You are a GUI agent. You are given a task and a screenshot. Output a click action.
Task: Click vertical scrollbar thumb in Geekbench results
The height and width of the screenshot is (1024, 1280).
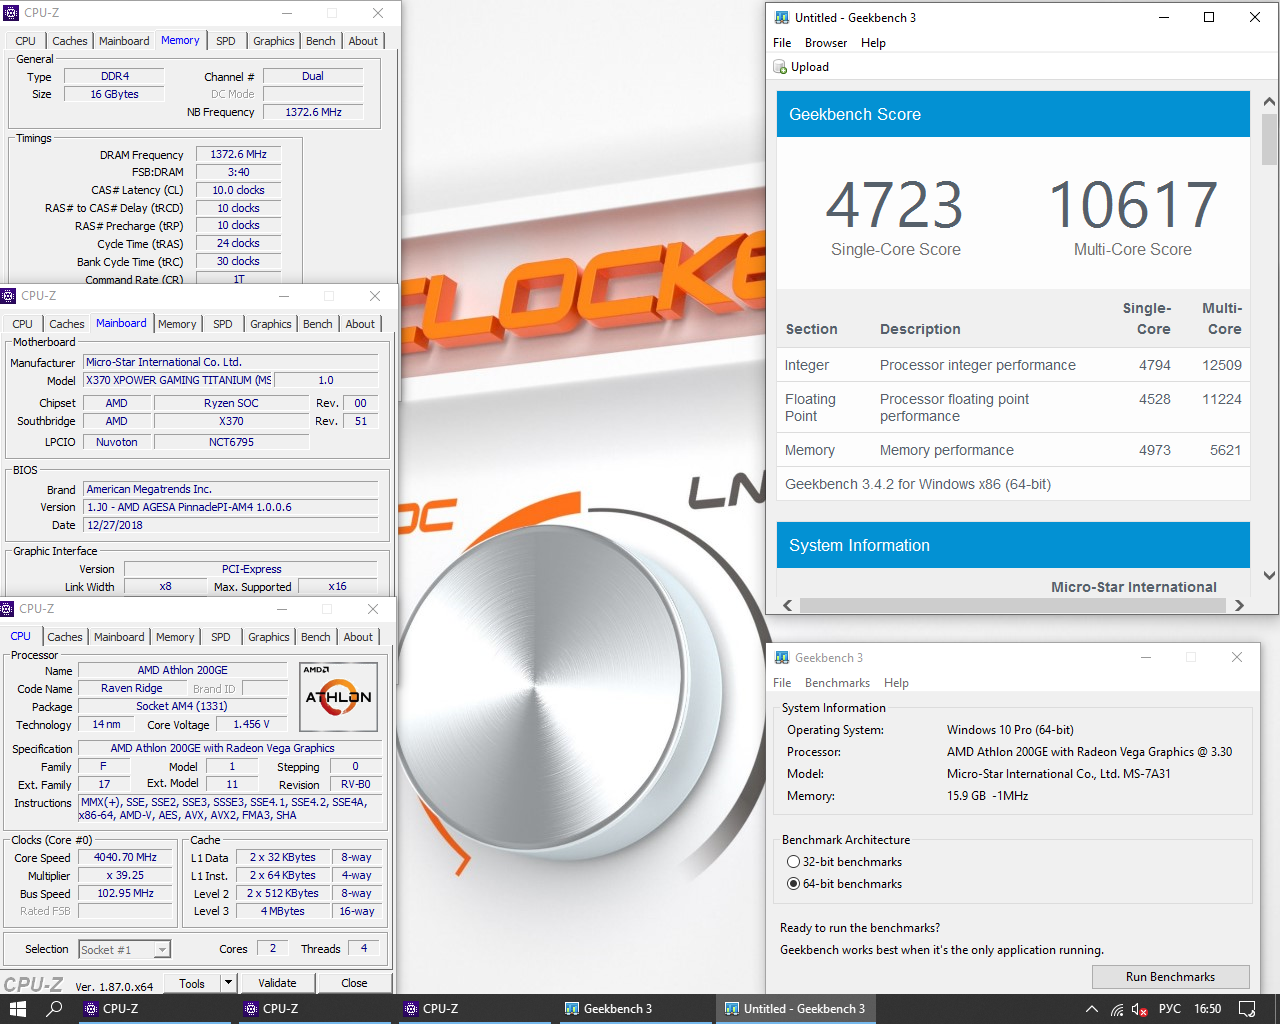pos(1269,139)
